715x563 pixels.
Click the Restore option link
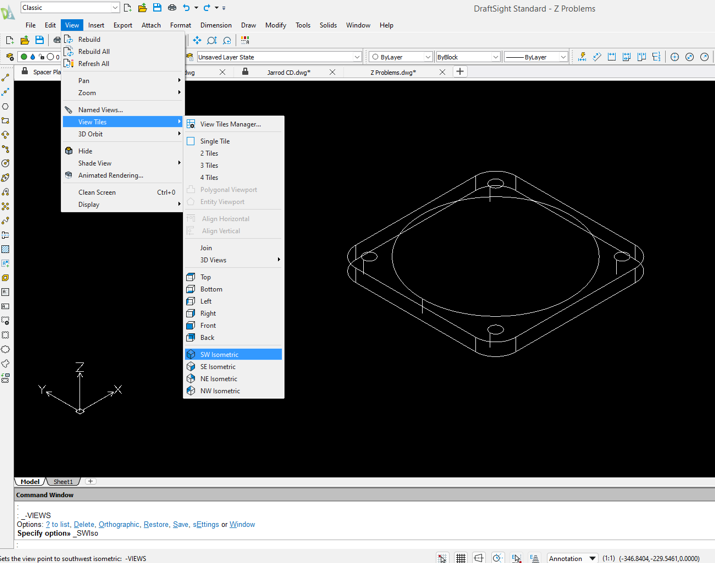click(x=156, y=524)
